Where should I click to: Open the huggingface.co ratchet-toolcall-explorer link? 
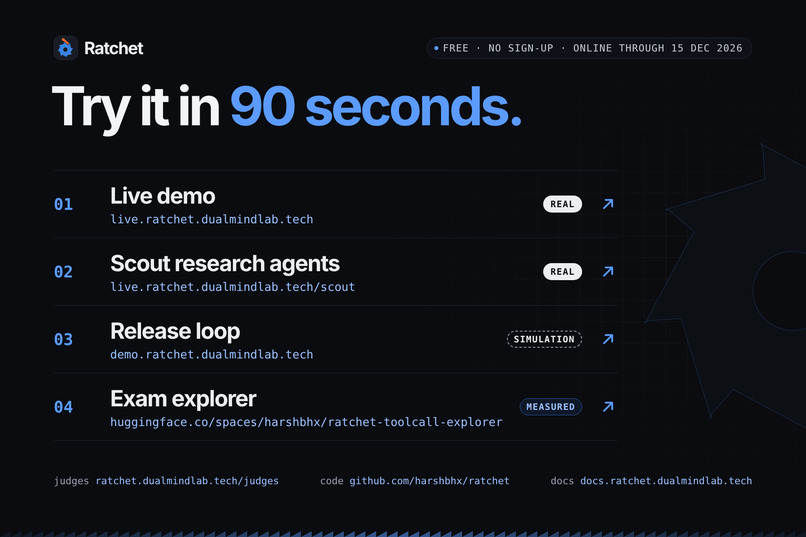[x=306, y=422]
